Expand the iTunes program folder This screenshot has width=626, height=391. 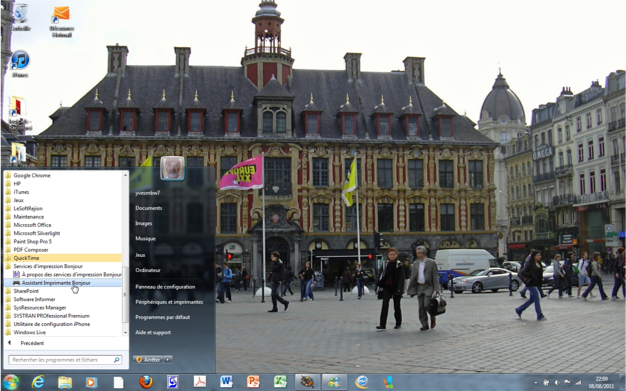[x=63, y=192]
